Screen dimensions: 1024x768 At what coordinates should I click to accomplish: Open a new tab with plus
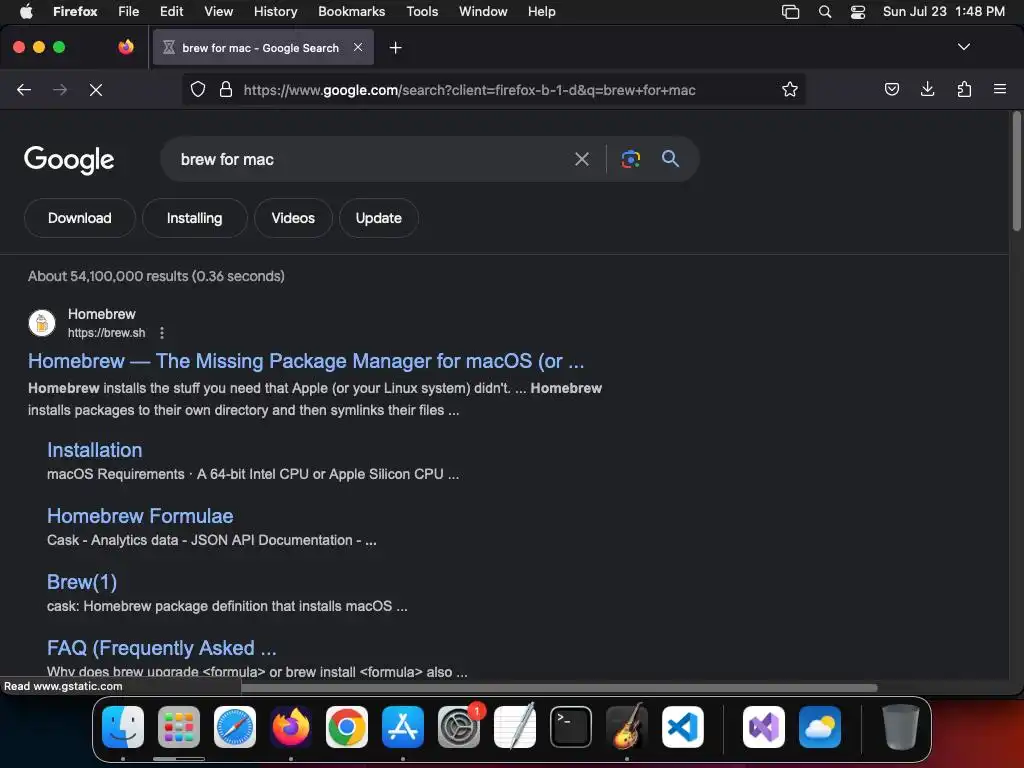click(395, 48)
